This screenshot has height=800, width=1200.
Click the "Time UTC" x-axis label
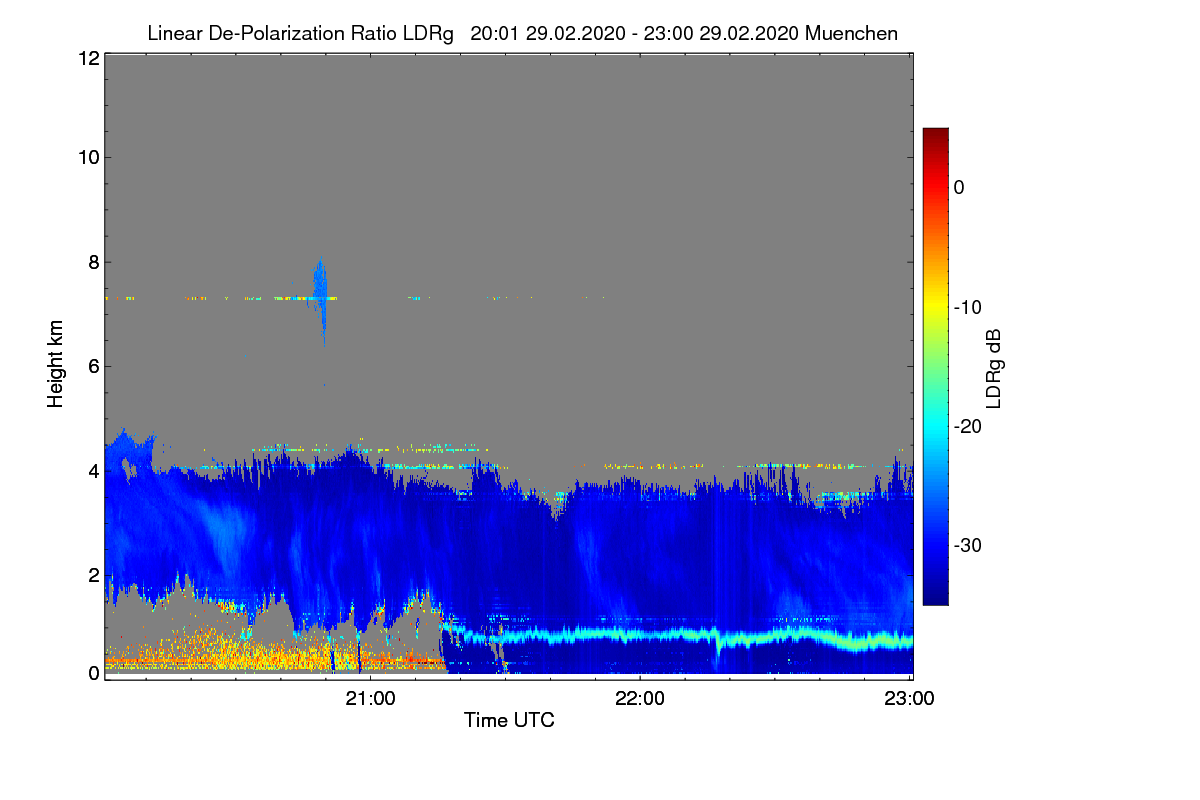point(509,720)
